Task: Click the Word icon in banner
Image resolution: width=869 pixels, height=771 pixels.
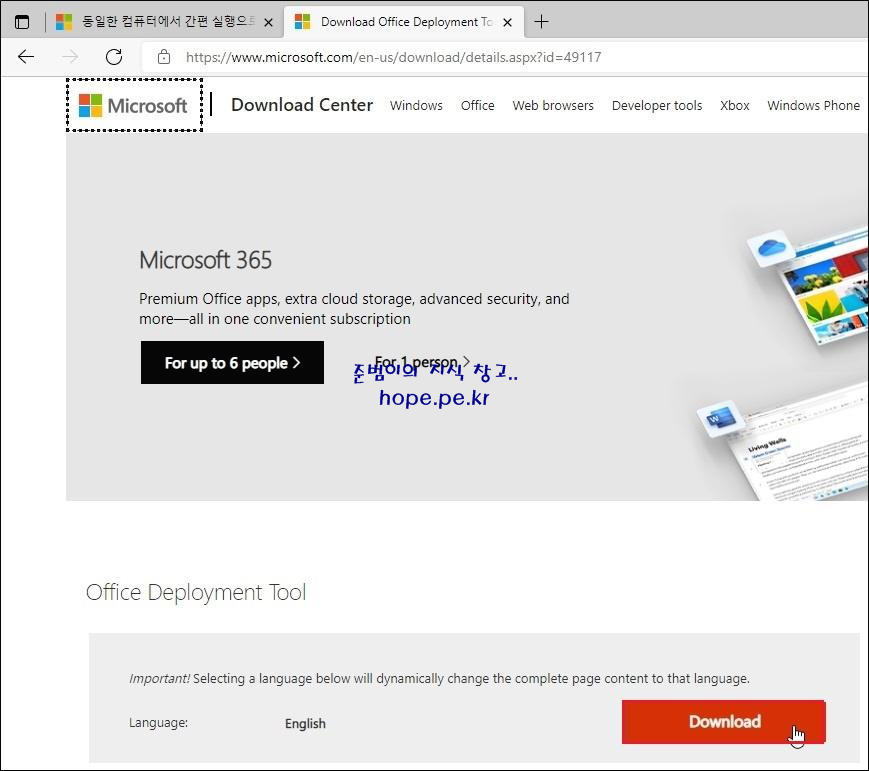Action: [x=719, y=419]
